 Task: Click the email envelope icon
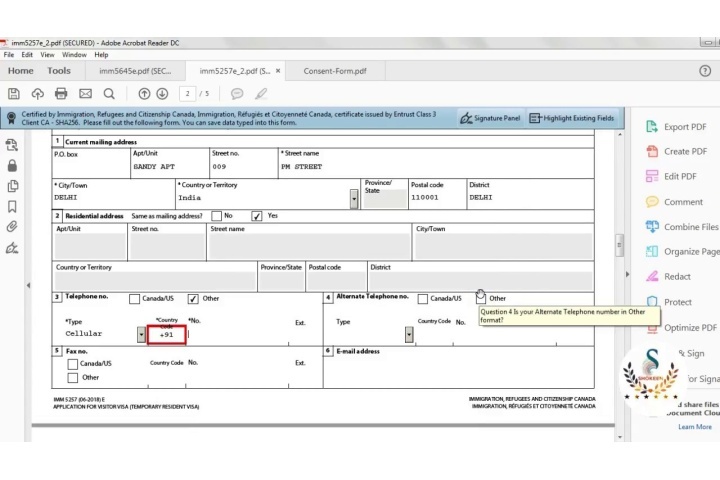(85, 94)
